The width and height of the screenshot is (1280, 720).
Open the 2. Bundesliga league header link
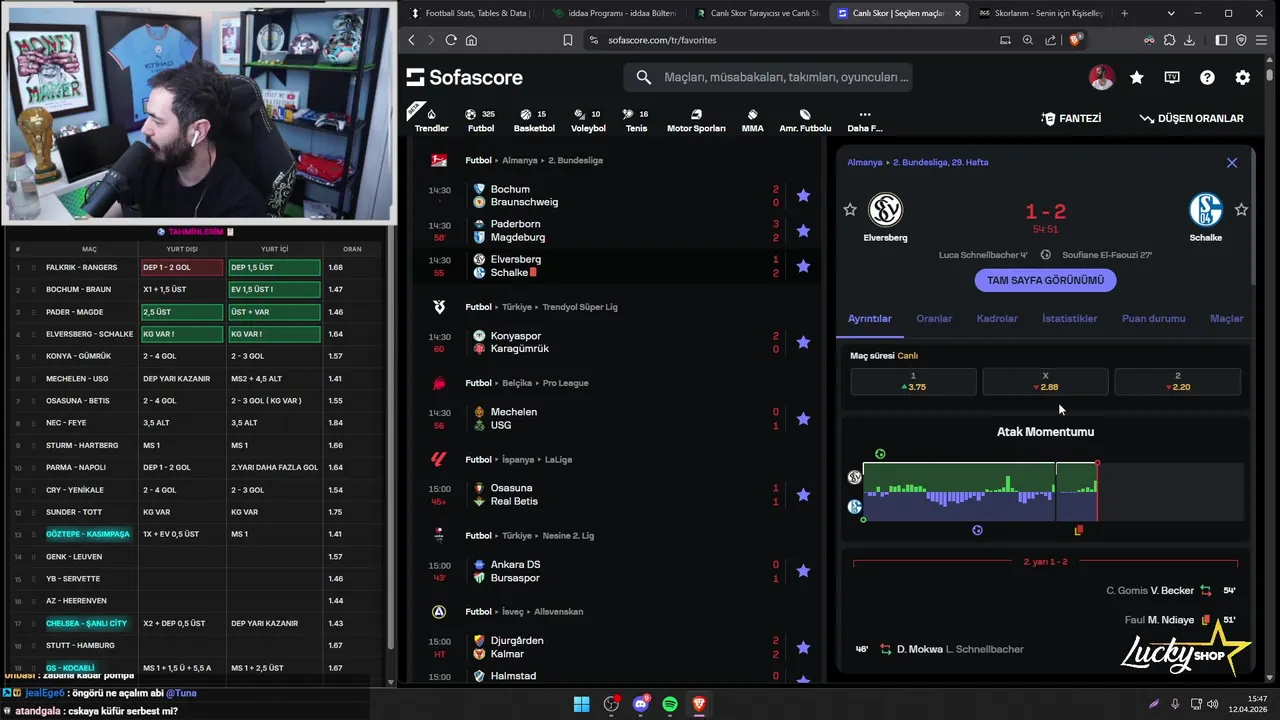573,160
